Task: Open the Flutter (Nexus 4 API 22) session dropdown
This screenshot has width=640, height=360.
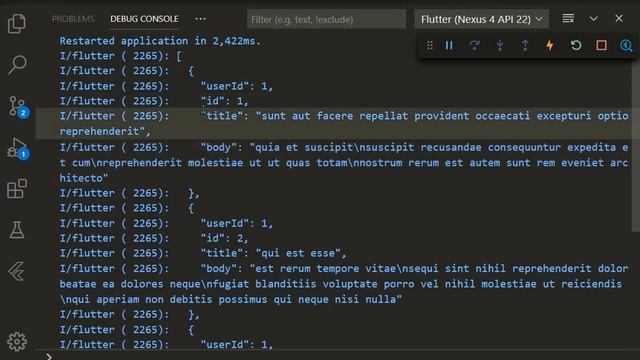Action: point(482,19)
